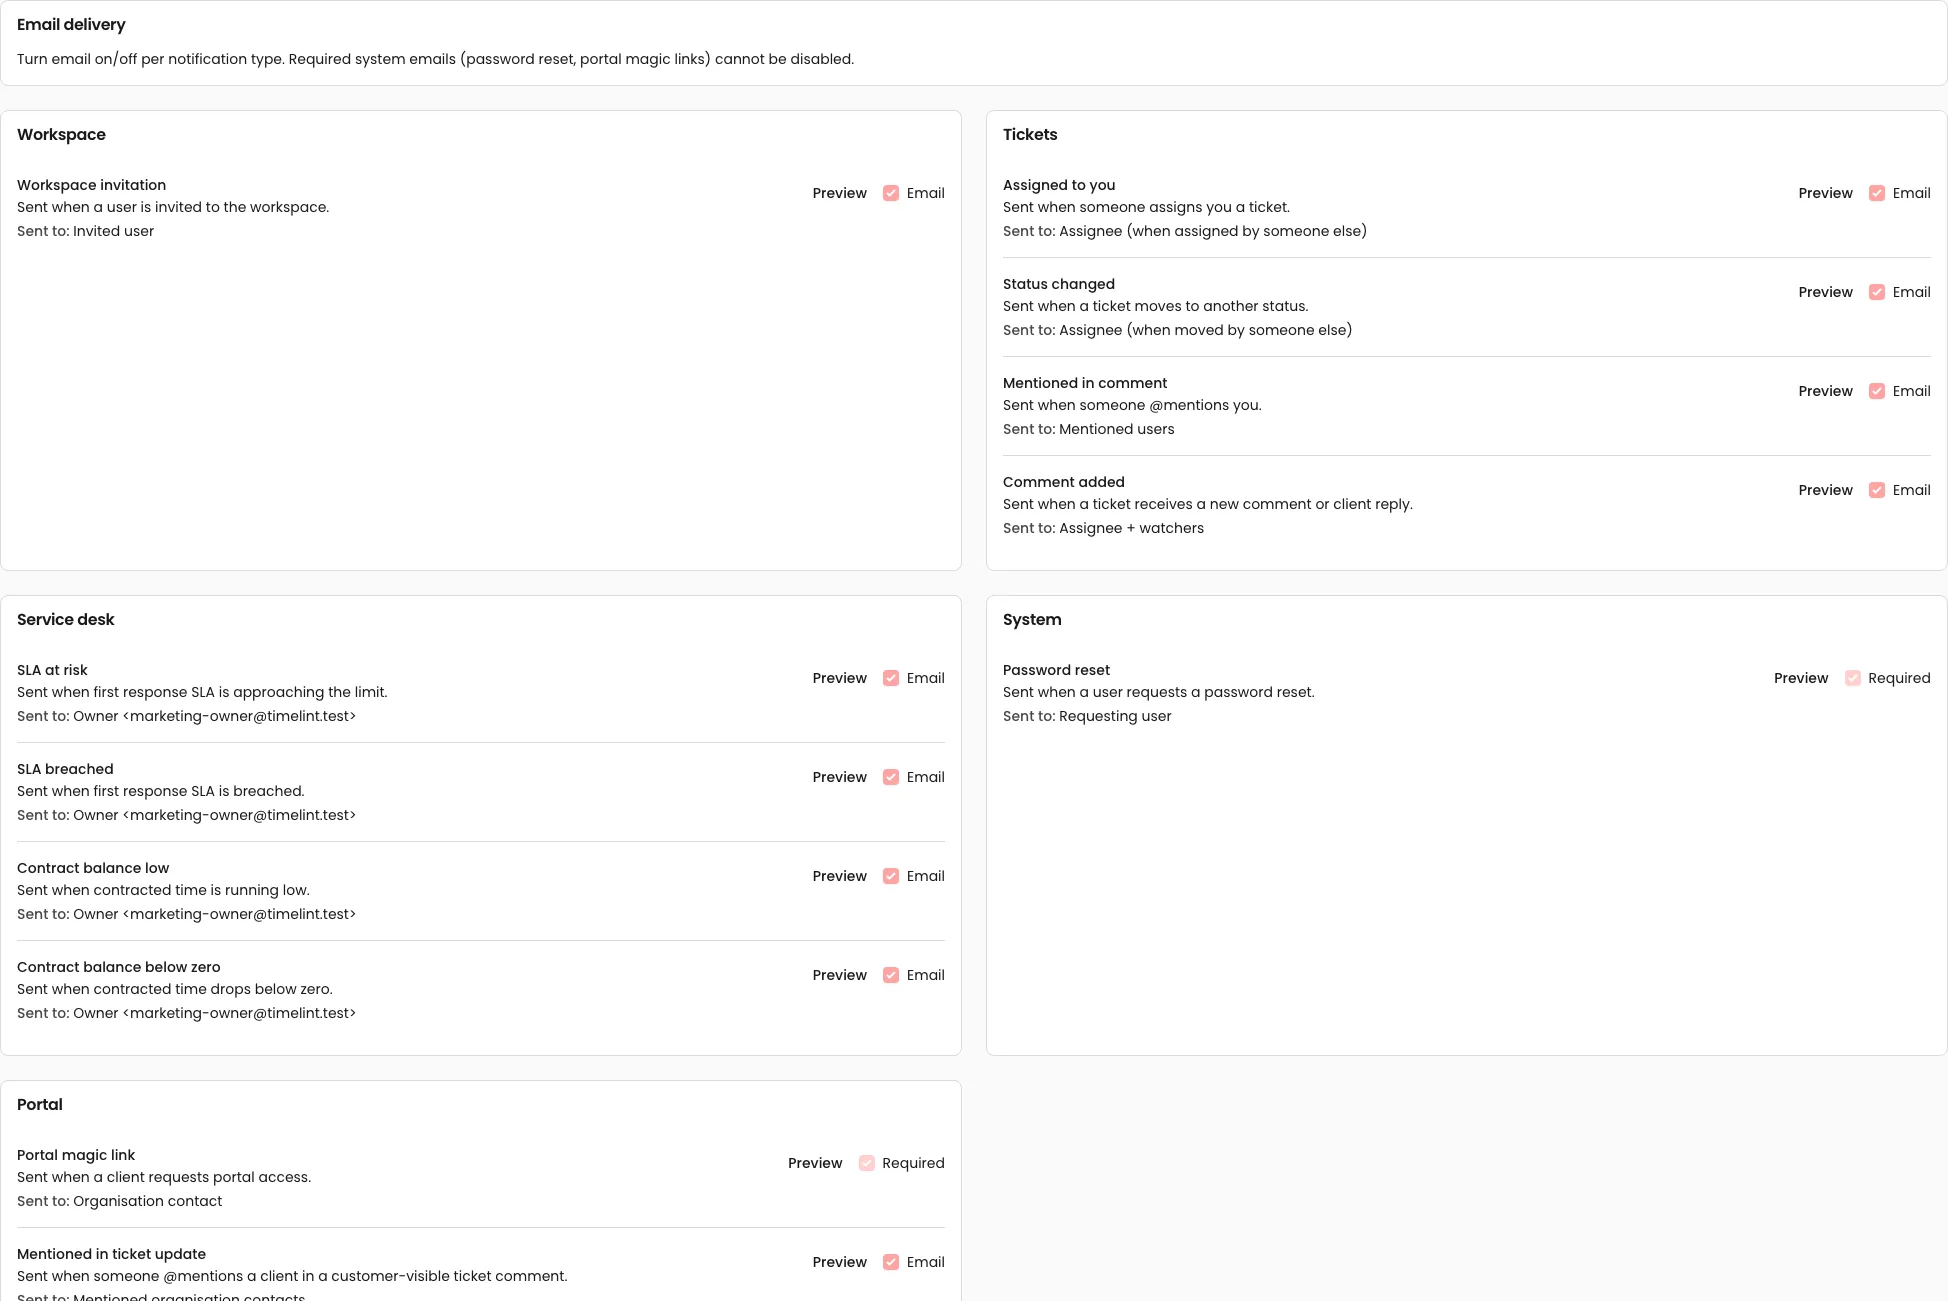Open Preview for Comment added email
Image resolution: width=1948 pixels, height=1301 pixels.
(1825, 490)
